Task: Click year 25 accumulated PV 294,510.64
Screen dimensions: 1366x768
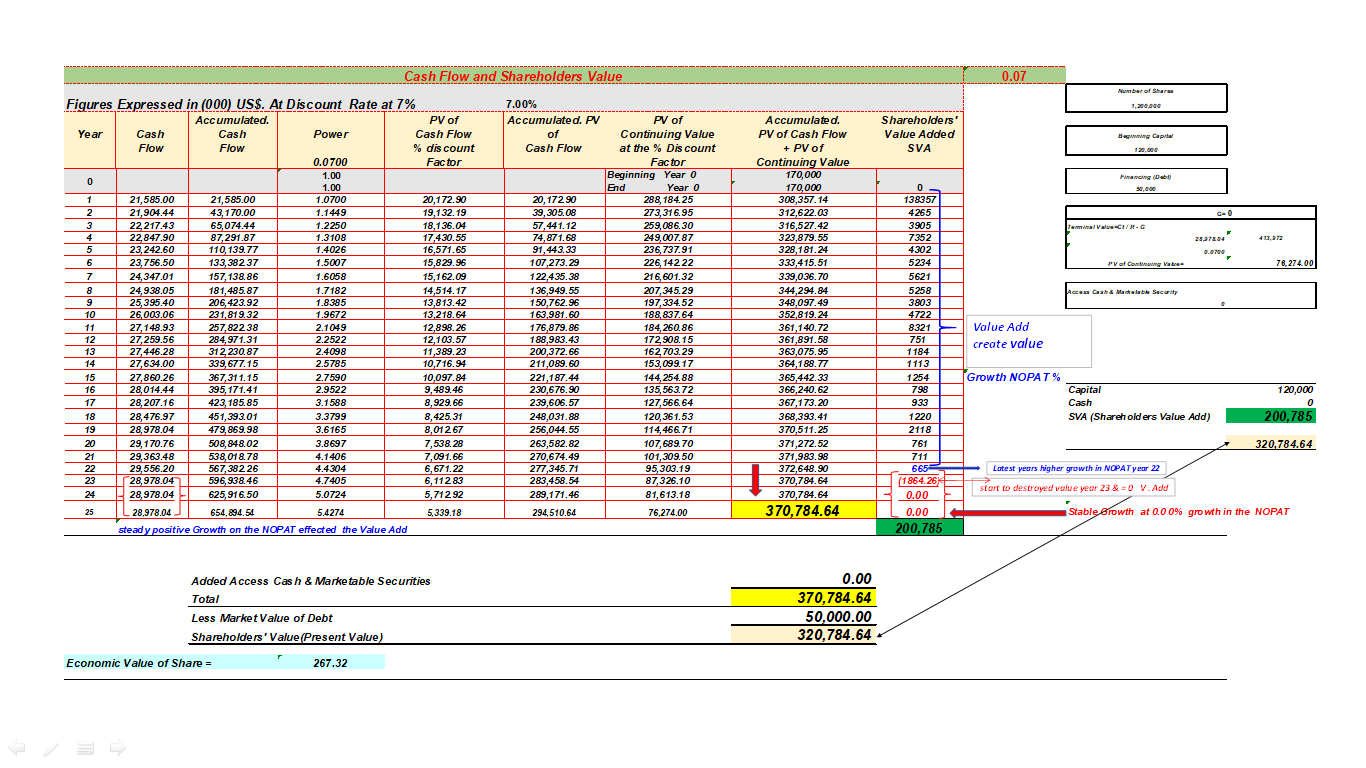Action: coord(553,512)
